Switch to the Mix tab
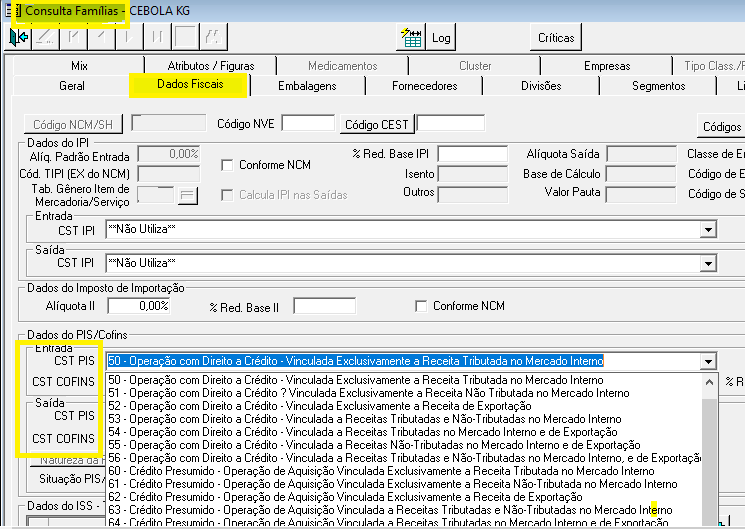745x529 pixels. click(79, 66)
